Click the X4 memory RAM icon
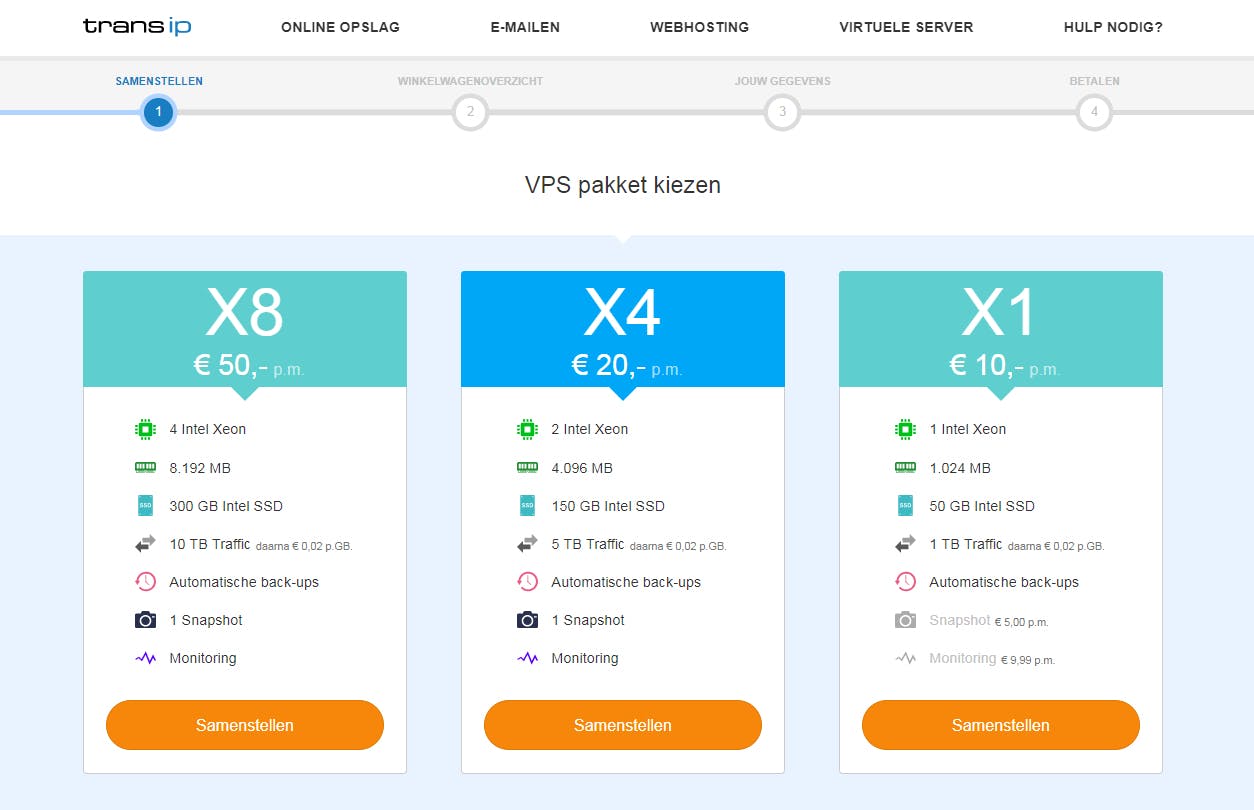The height and width of the screenshot is (810, 1254). (527, 467)
